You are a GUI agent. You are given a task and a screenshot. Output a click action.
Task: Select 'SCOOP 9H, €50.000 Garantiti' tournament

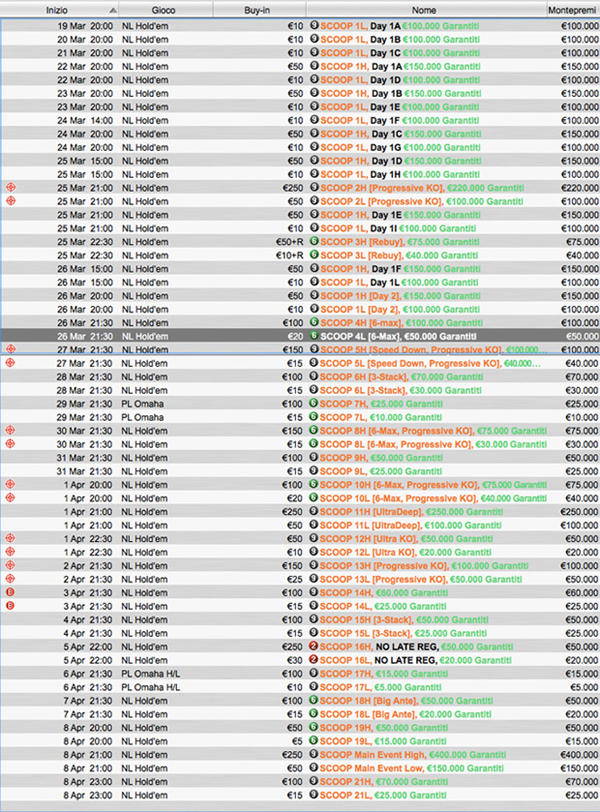(x=382, y=458)
